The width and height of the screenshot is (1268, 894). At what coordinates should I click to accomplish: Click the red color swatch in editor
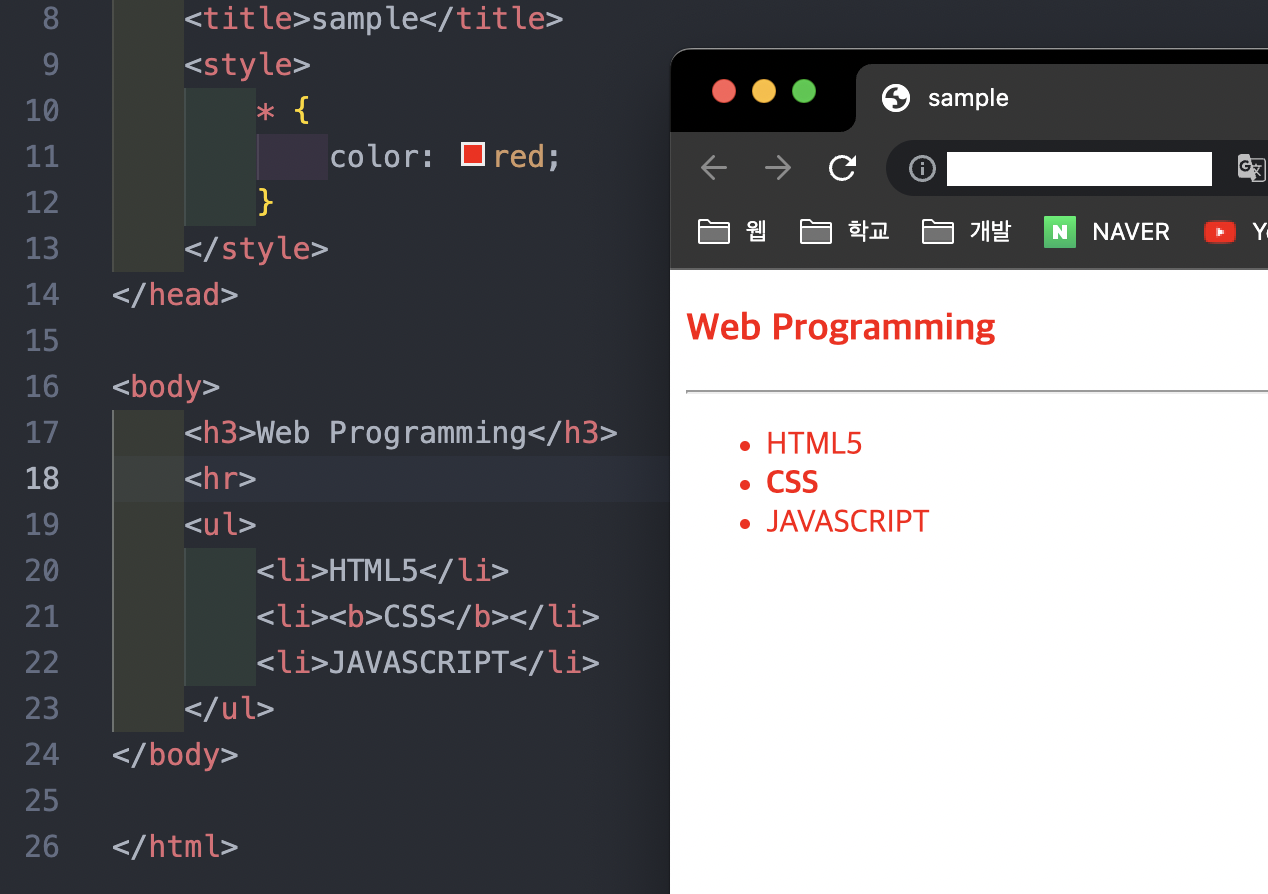[472, 154]
